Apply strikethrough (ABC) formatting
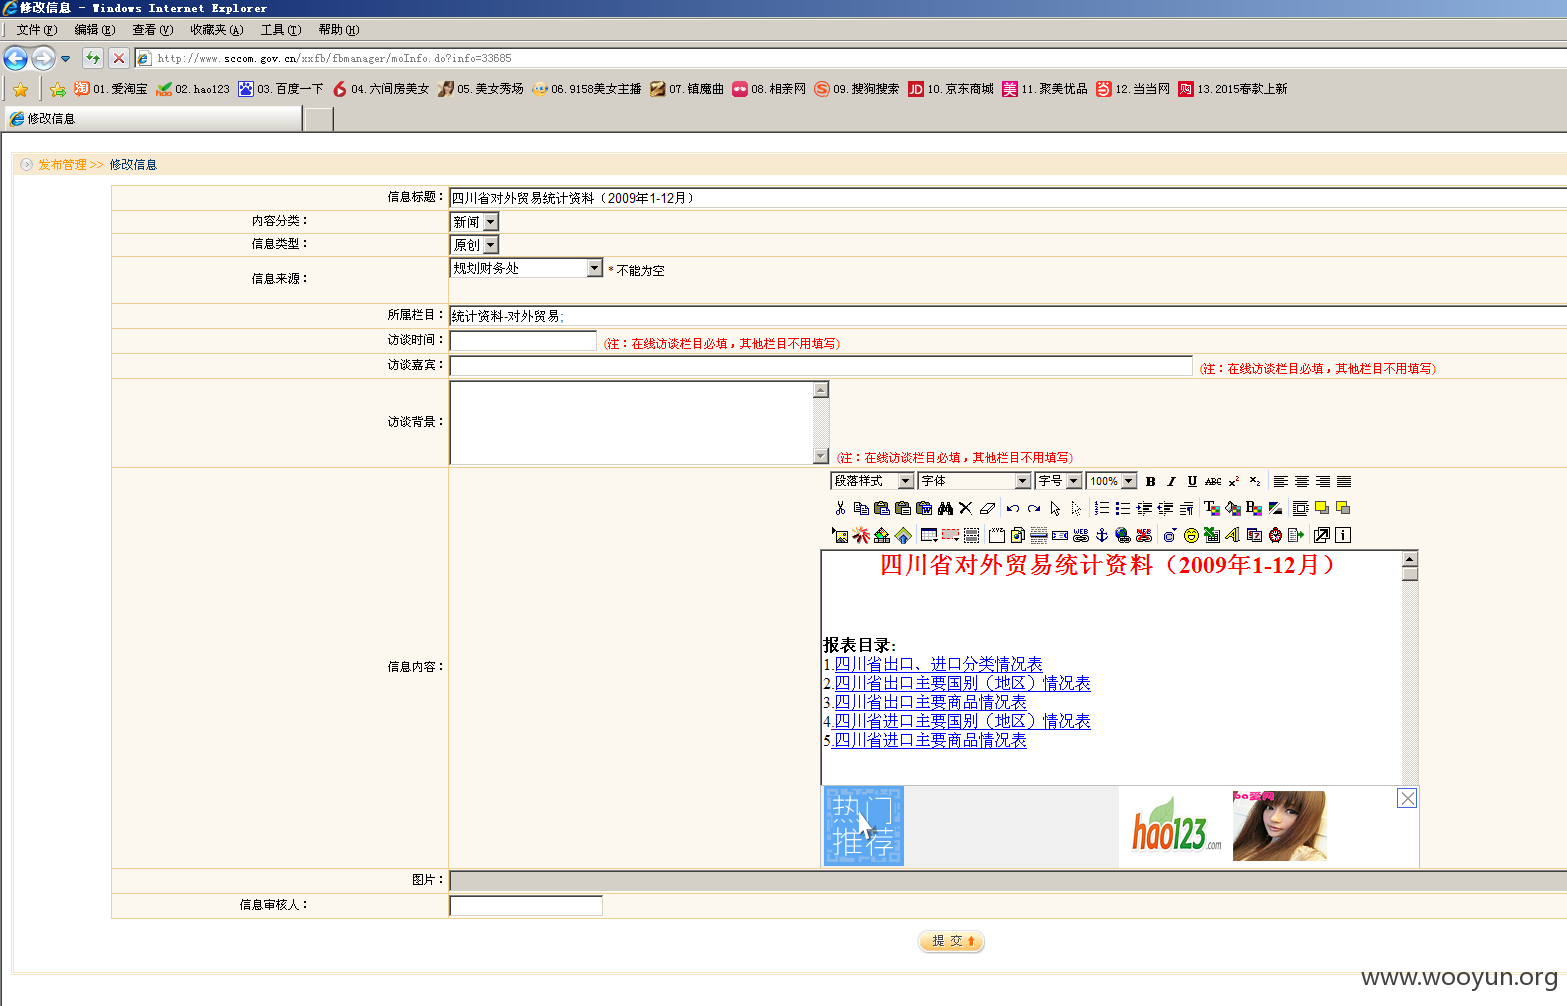The width and height of the screenshot is (1567, 1006). [1213, 481]
